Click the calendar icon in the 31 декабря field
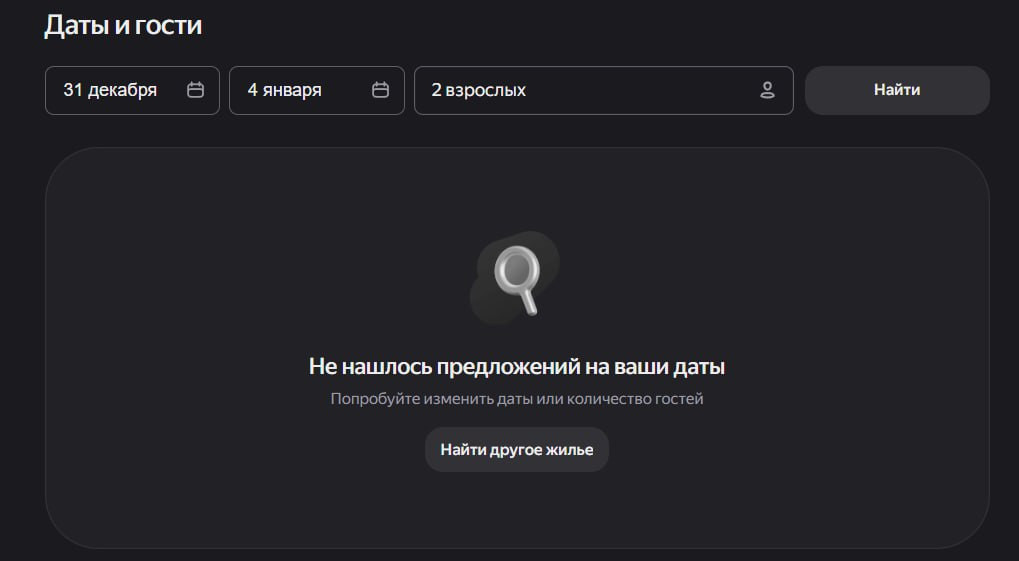Screen dimensions: 1019x561 tap(196, 90)
